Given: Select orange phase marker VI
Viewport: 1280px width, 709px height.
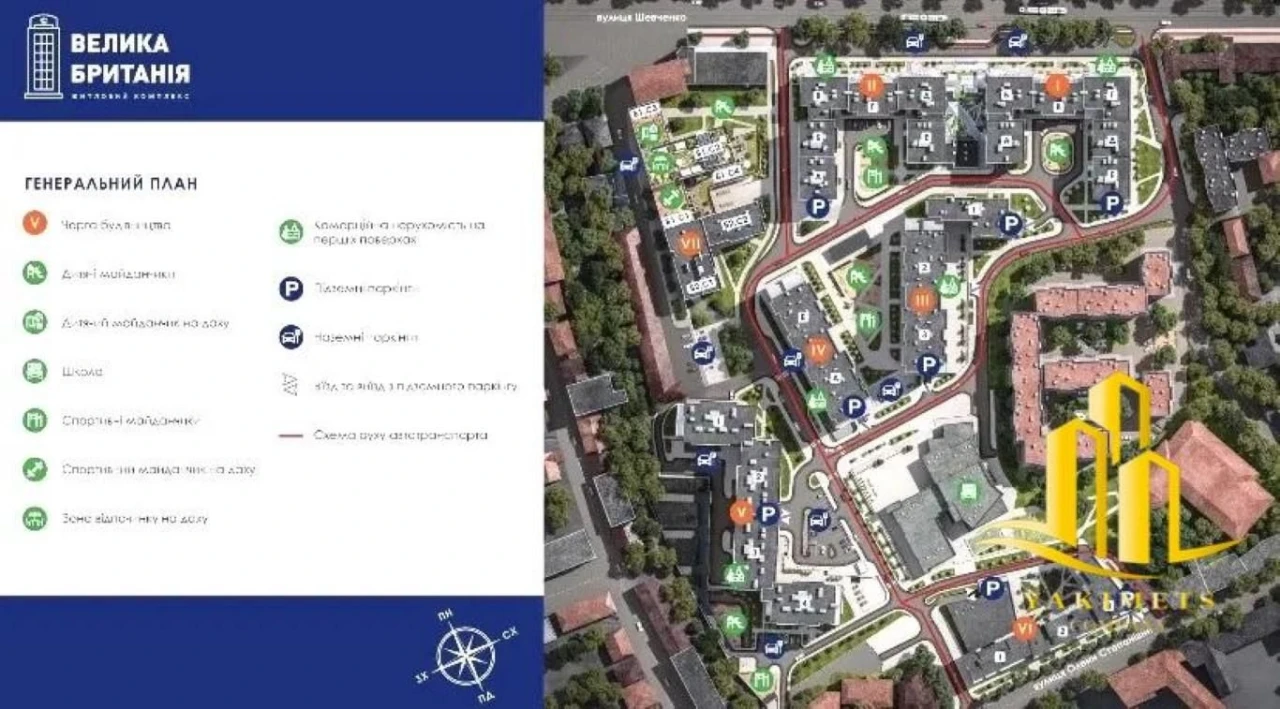Looking at the screenshot, I should pyautogui.click(x=1023, y=629).
